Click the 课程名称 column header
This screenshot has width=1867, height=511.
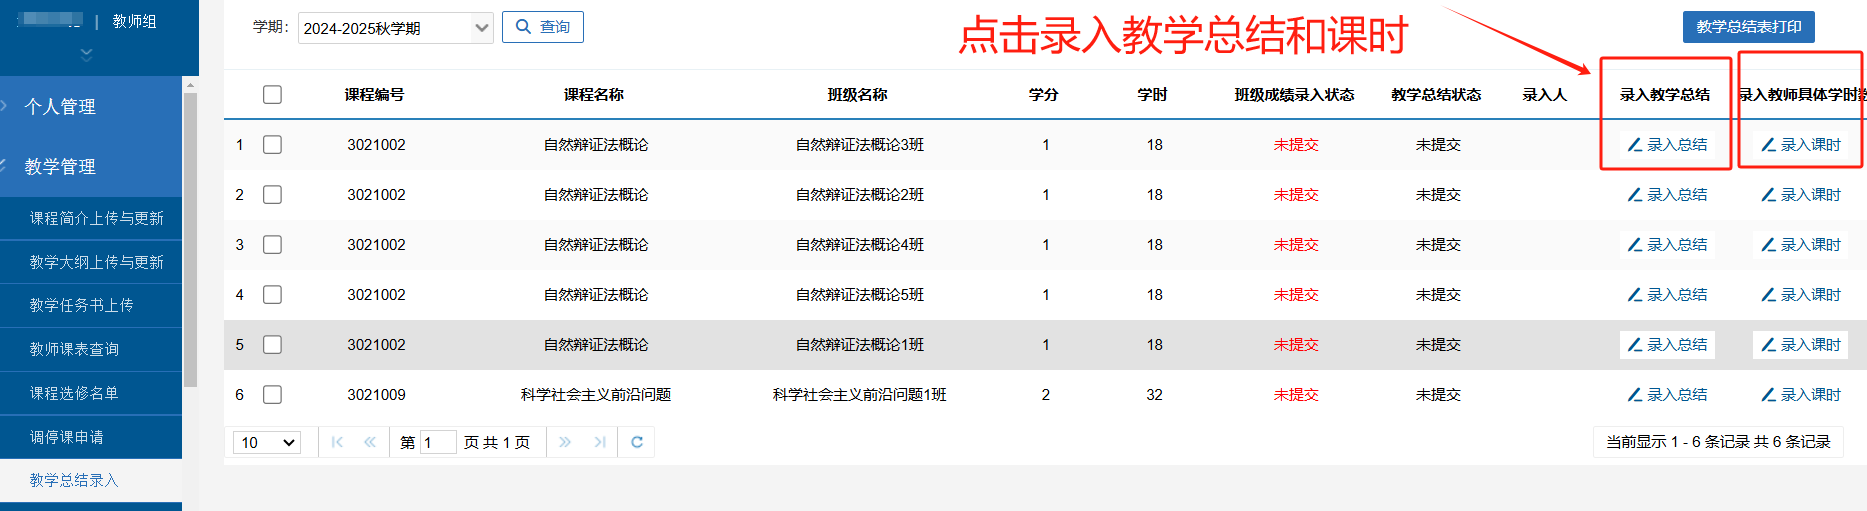click(594, 95)
